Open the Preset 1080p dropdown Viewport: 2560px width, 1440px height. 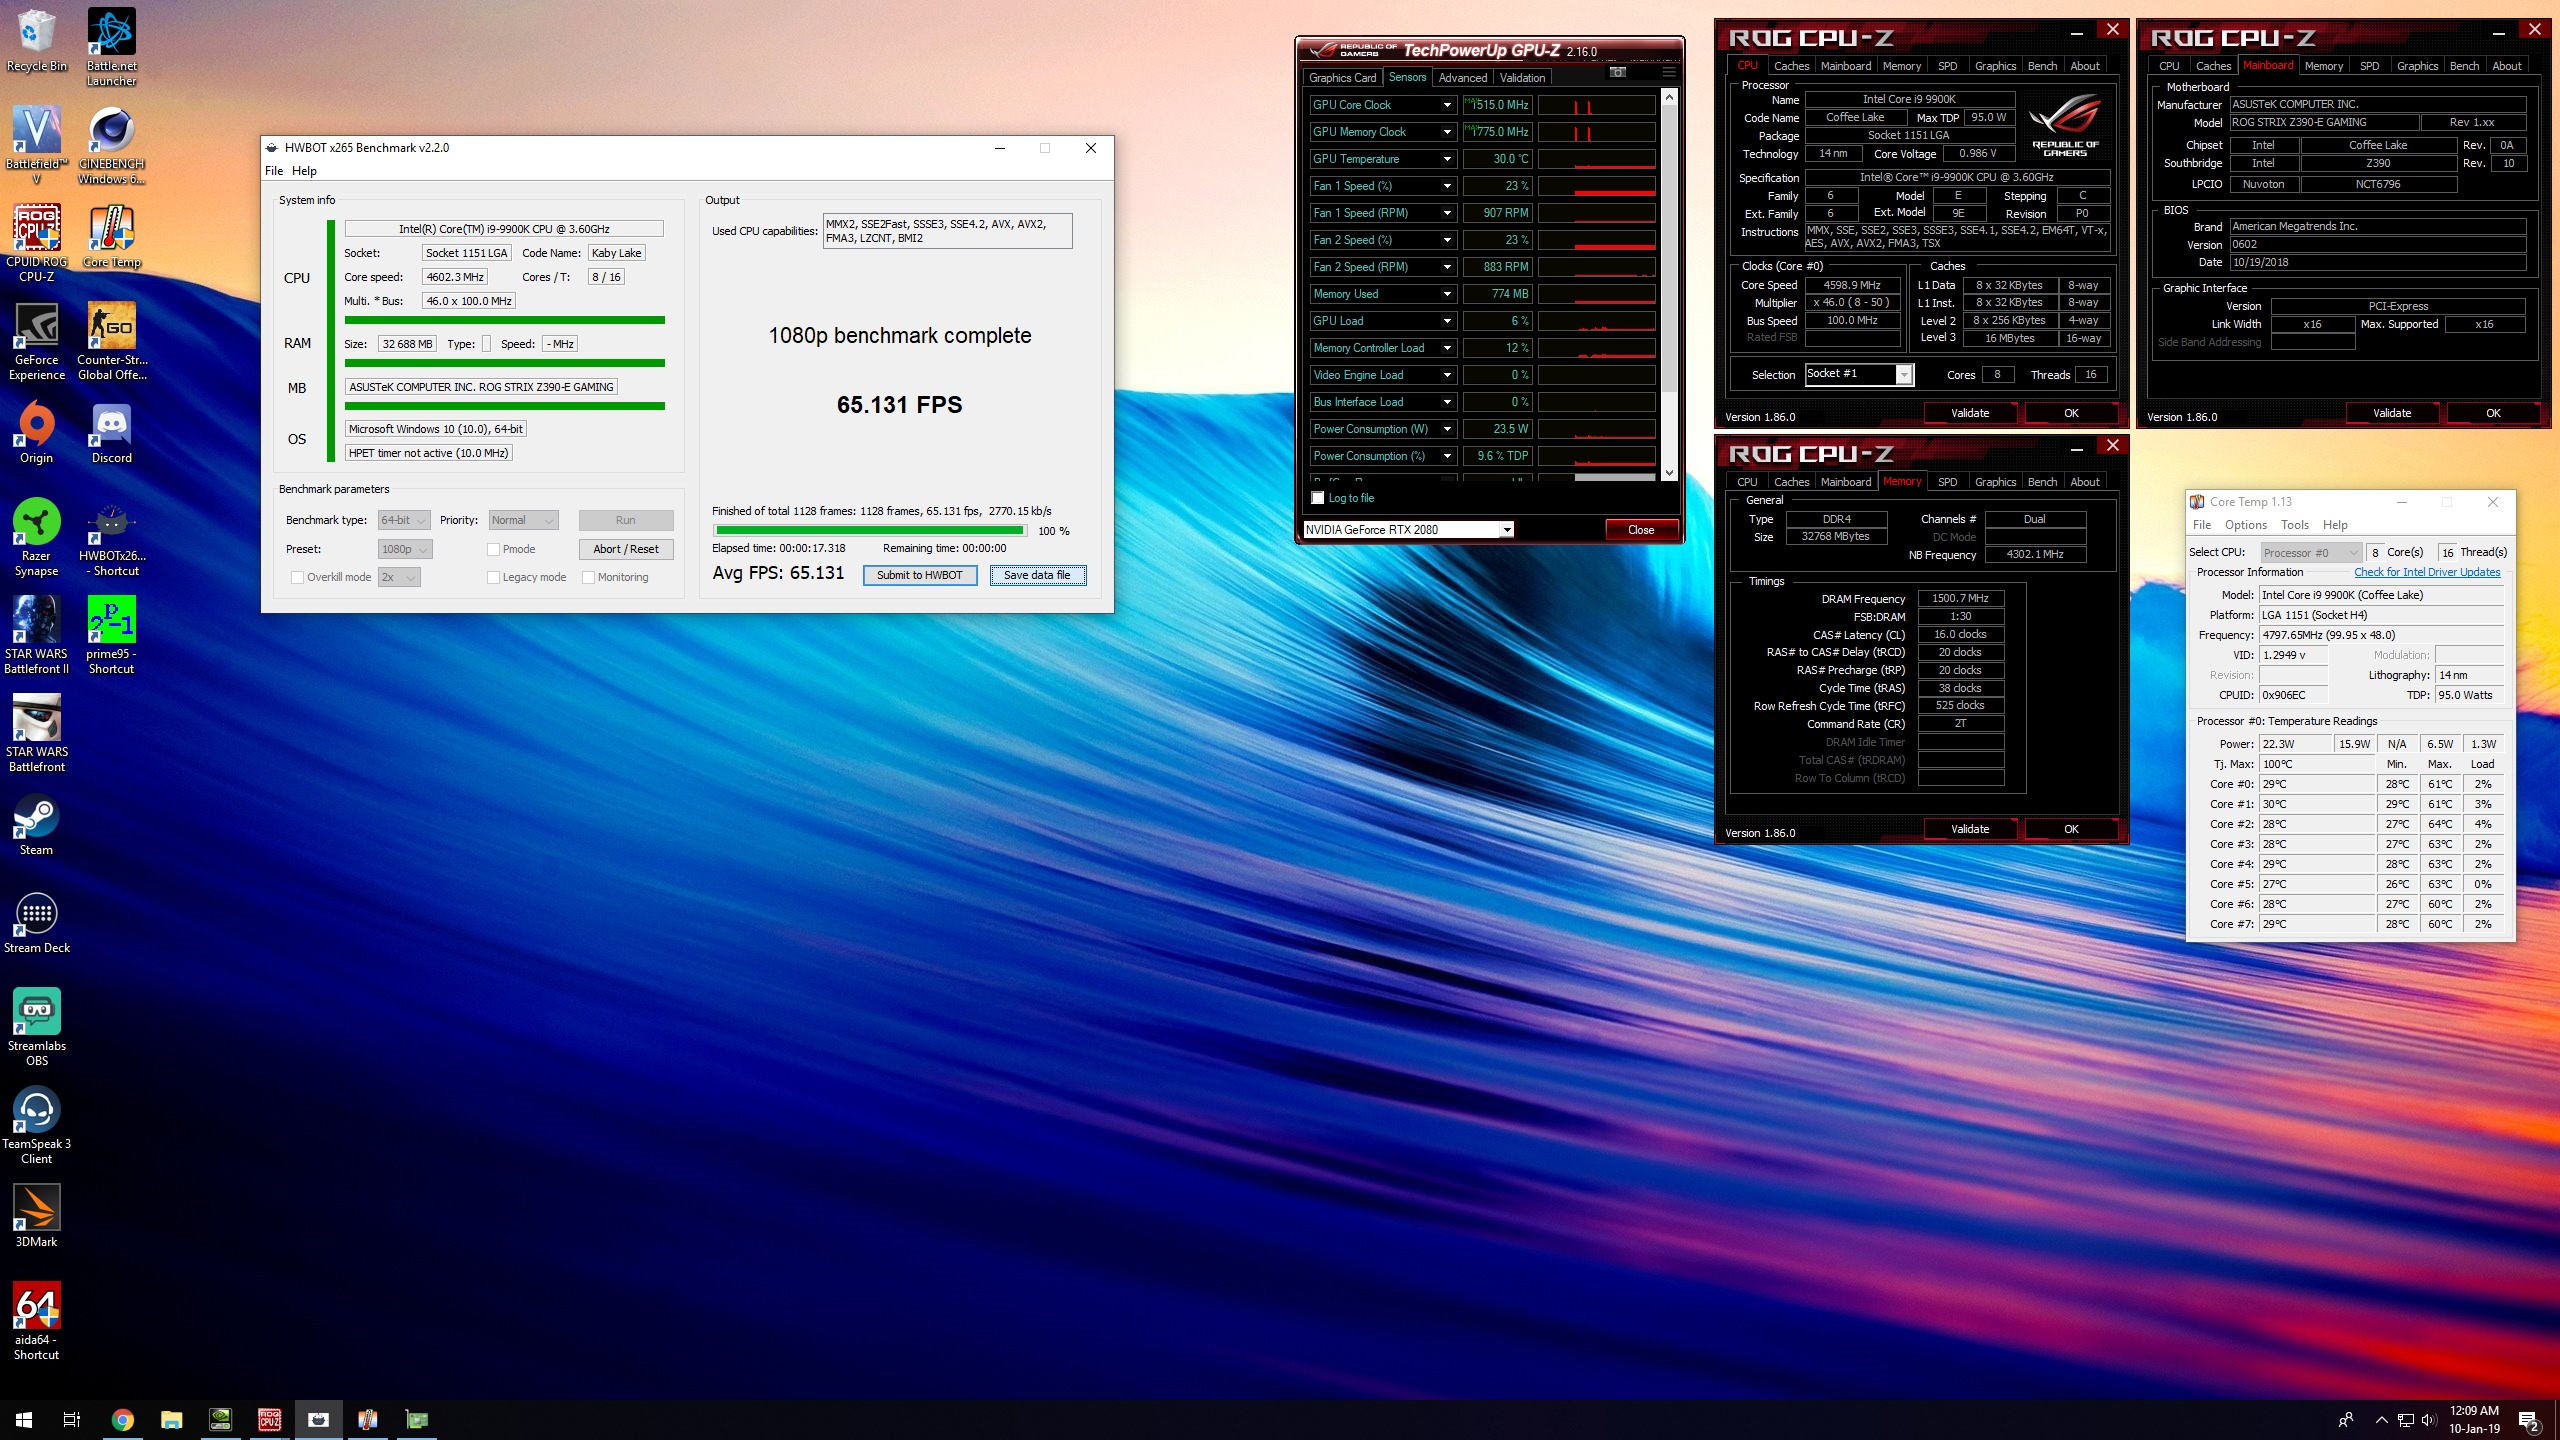405,549
